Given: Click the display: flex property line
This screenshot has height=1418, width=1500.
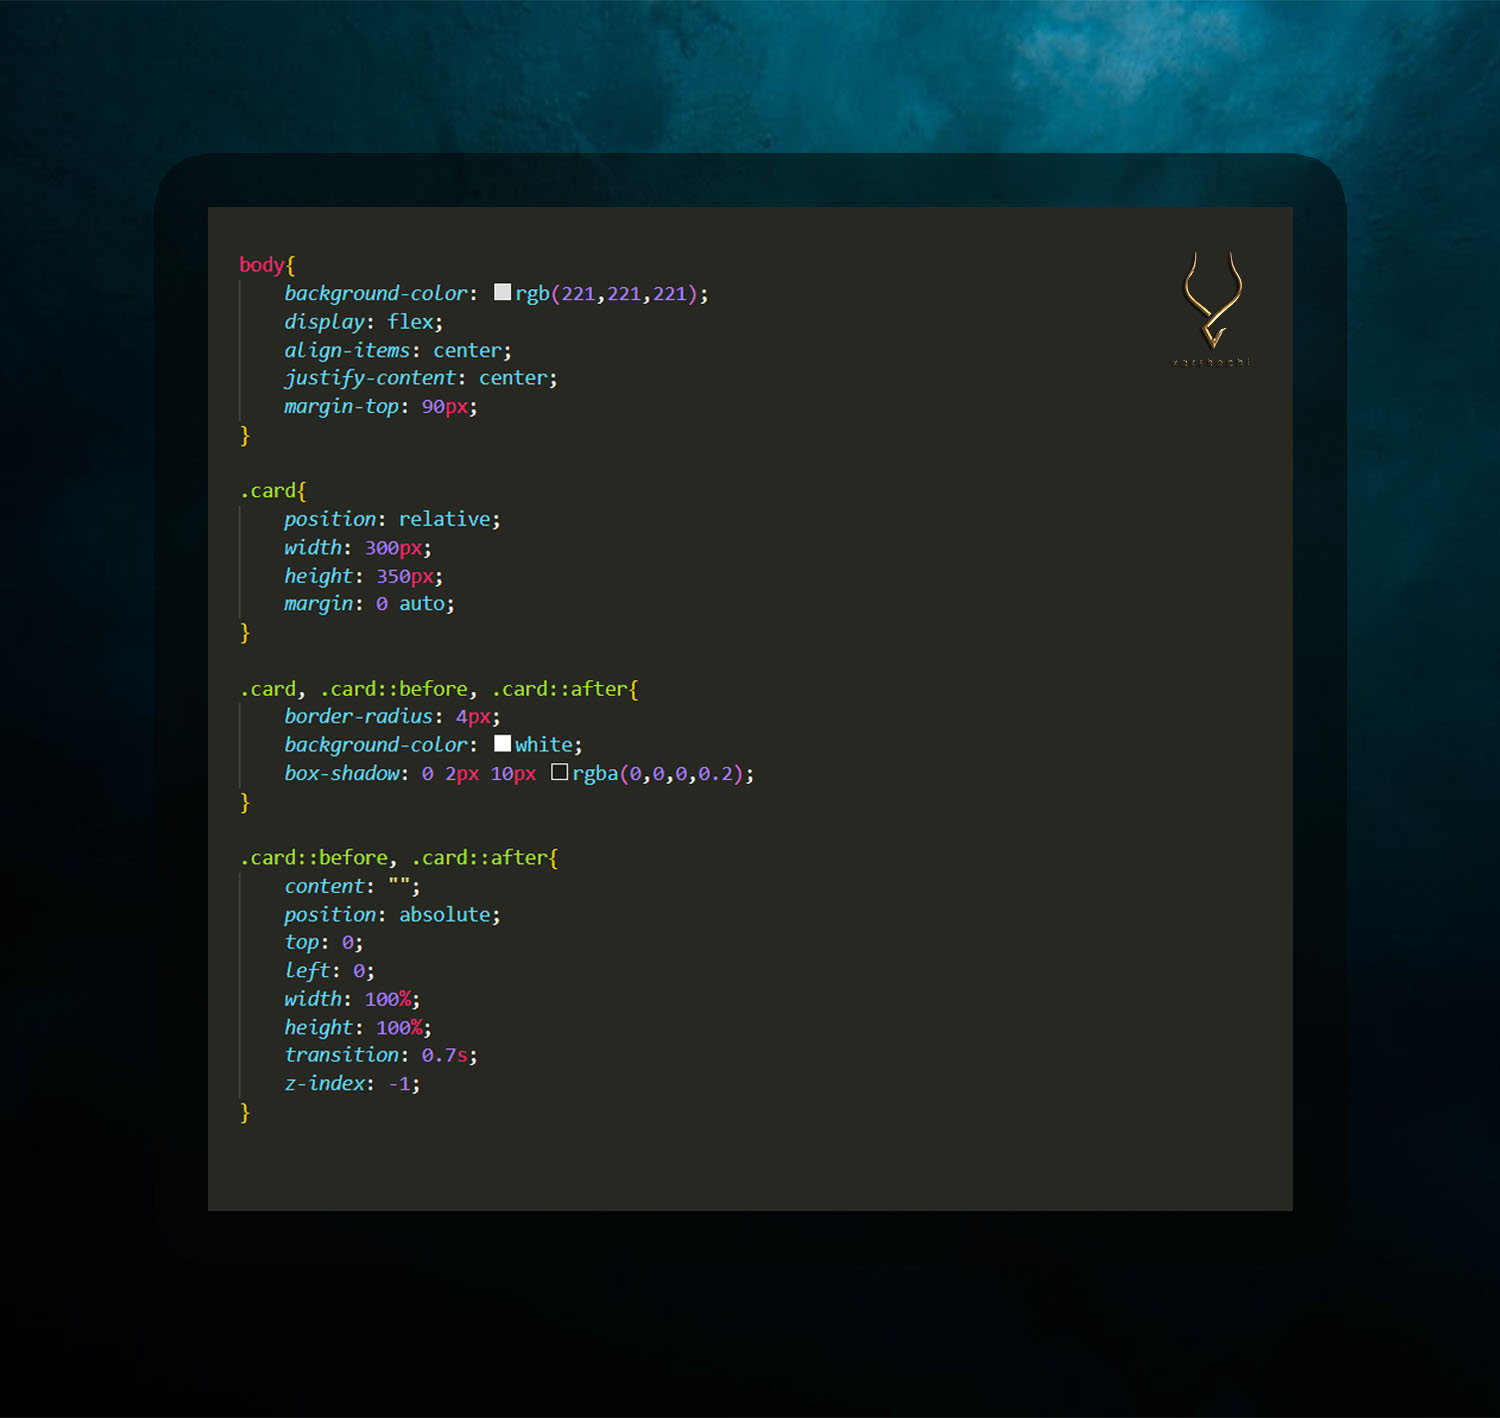Looking at the screenshot, I should coord(362,321).
